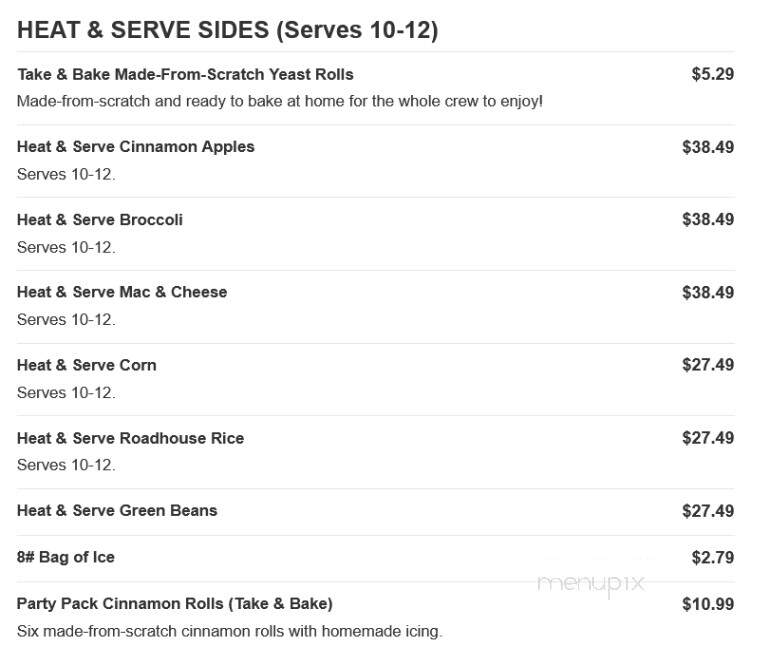Open the Heat & Serve Cinnamon Apples item

coord(136,147)
